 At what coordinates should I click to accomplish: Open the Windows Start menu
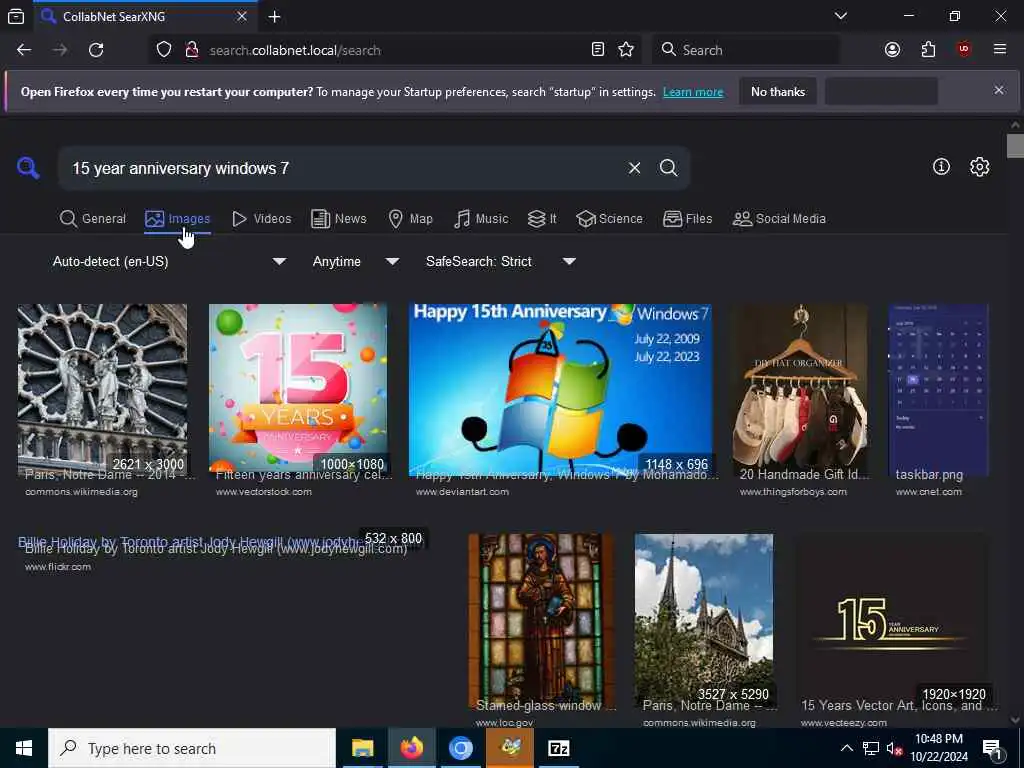24,748
